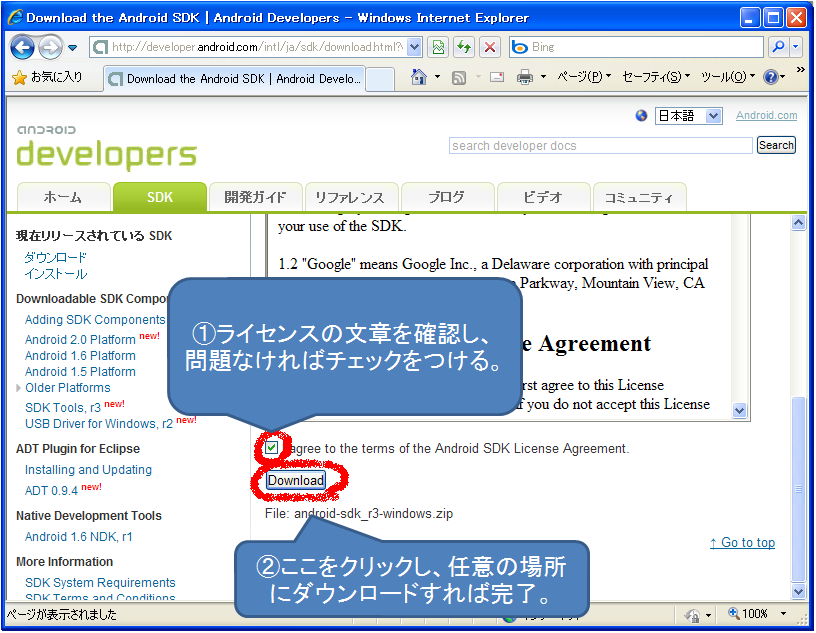816x633 pixels.
Task: Click the Read Mail envelope icon
Action: coord(497,78)
